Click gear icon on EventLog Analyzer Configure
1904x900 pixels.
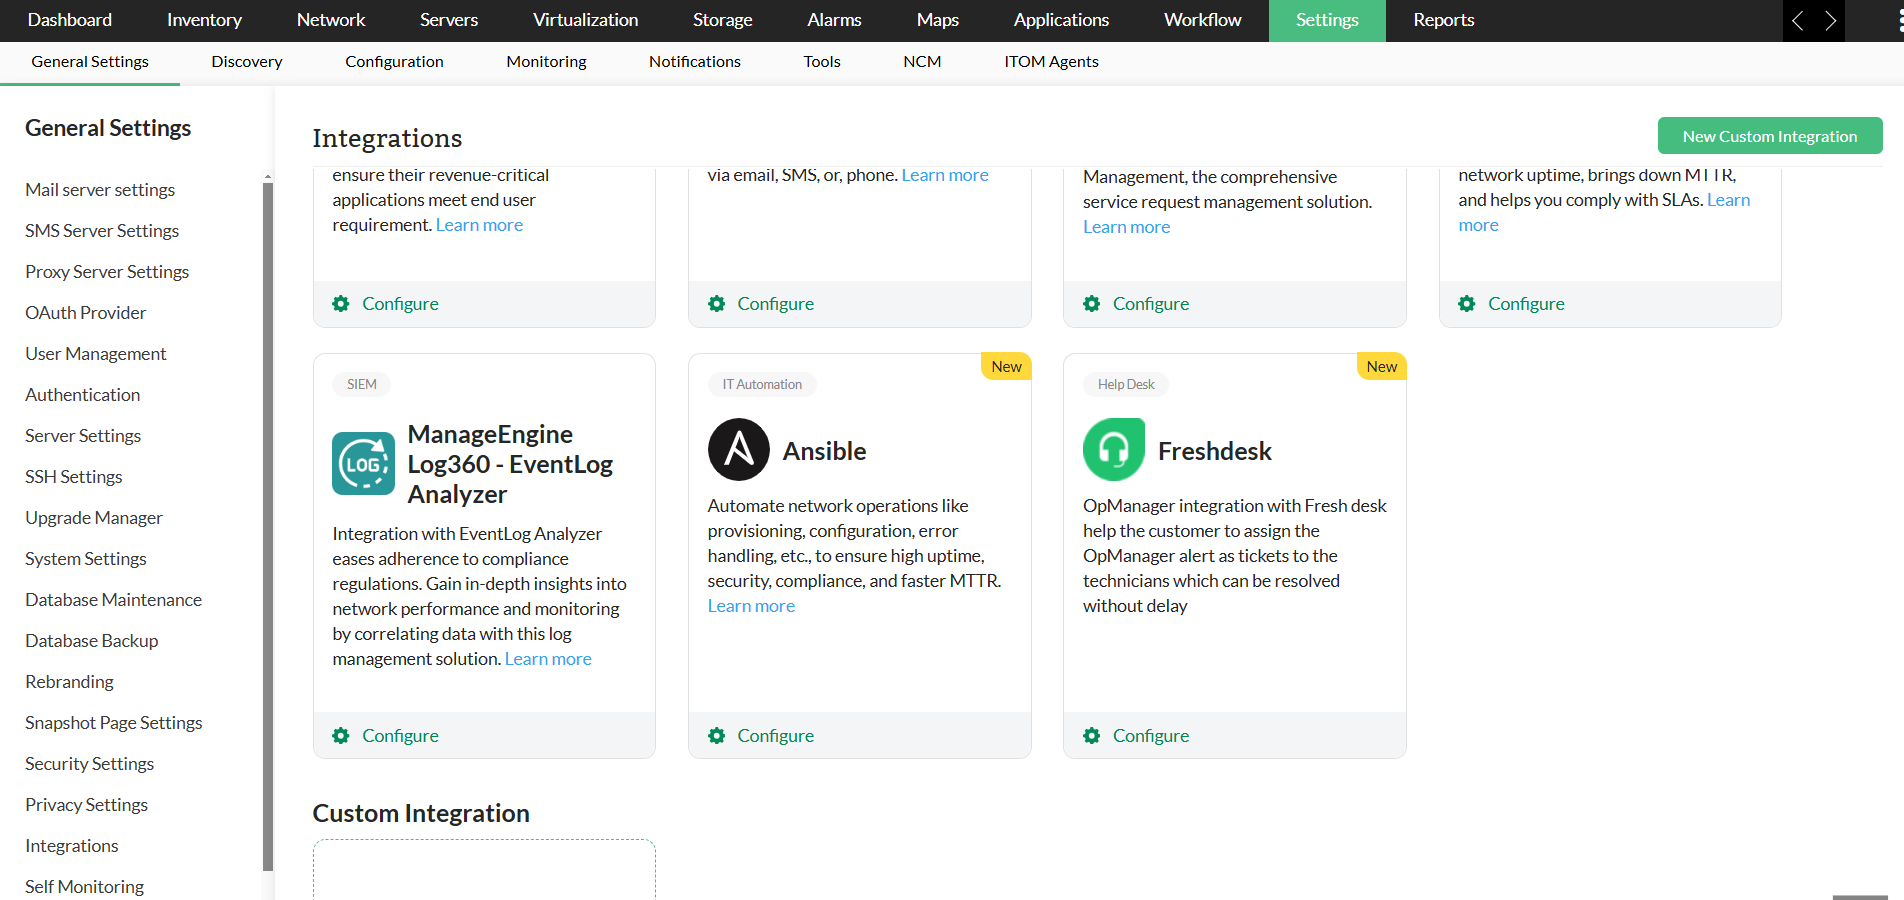pos(341,736)
